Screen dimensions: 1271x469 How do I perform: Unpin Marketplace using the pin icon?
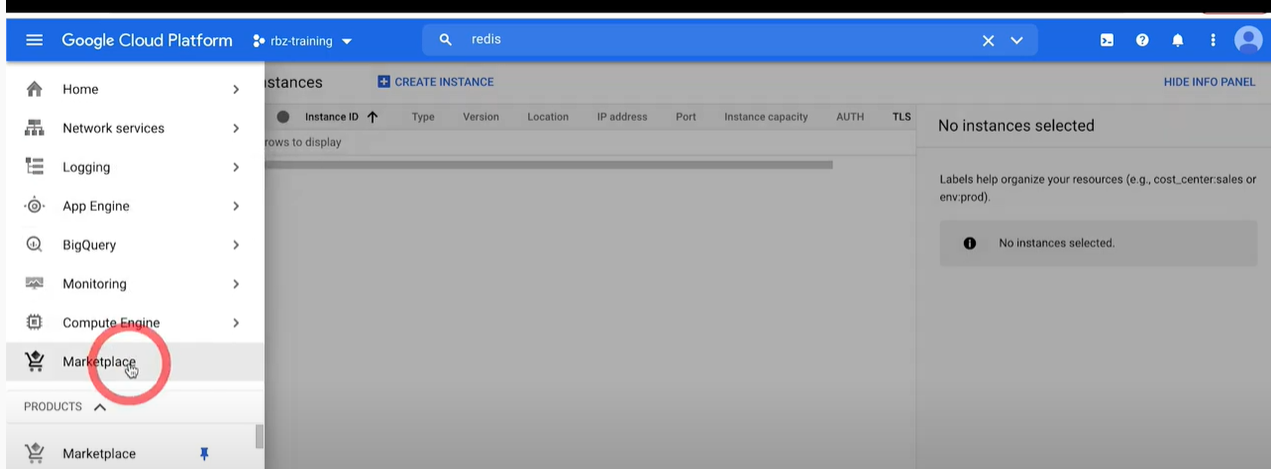[x=204, y=453]
